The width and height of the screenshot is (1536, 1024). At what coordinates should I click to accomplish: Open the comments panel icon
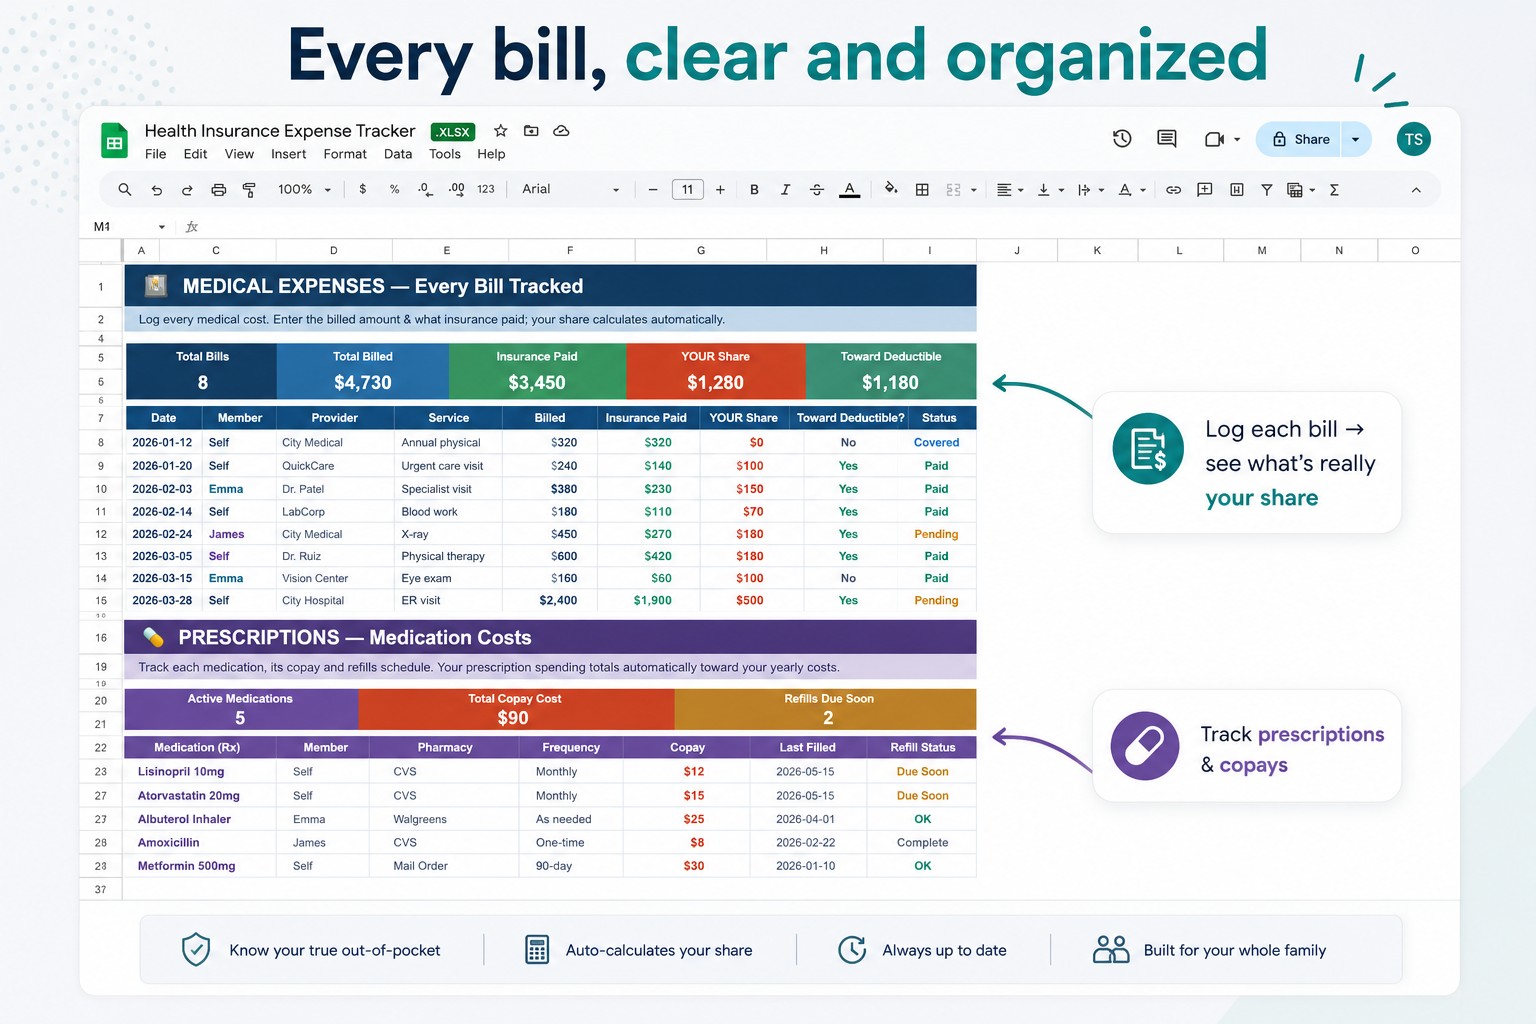pos(1166,139)
